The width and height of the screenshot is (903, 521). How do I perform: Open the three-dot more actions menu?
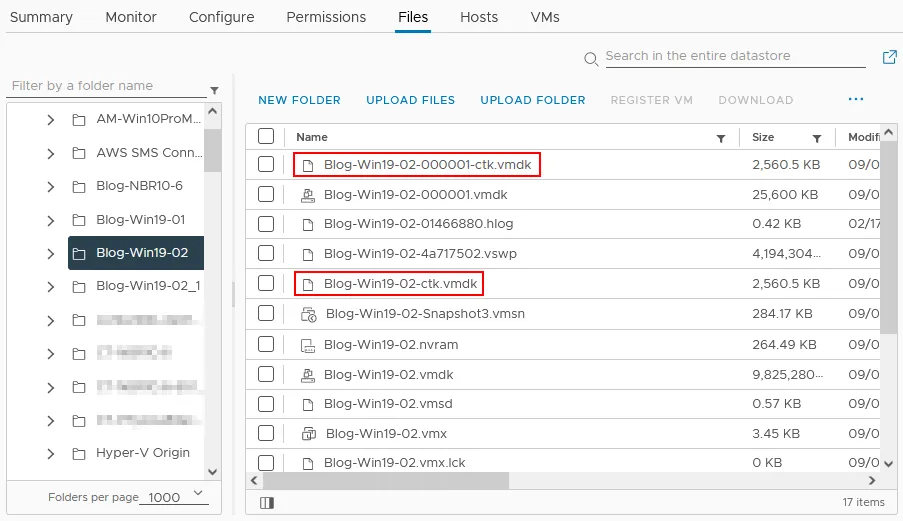pyautogui.click(x=855, y=99)
